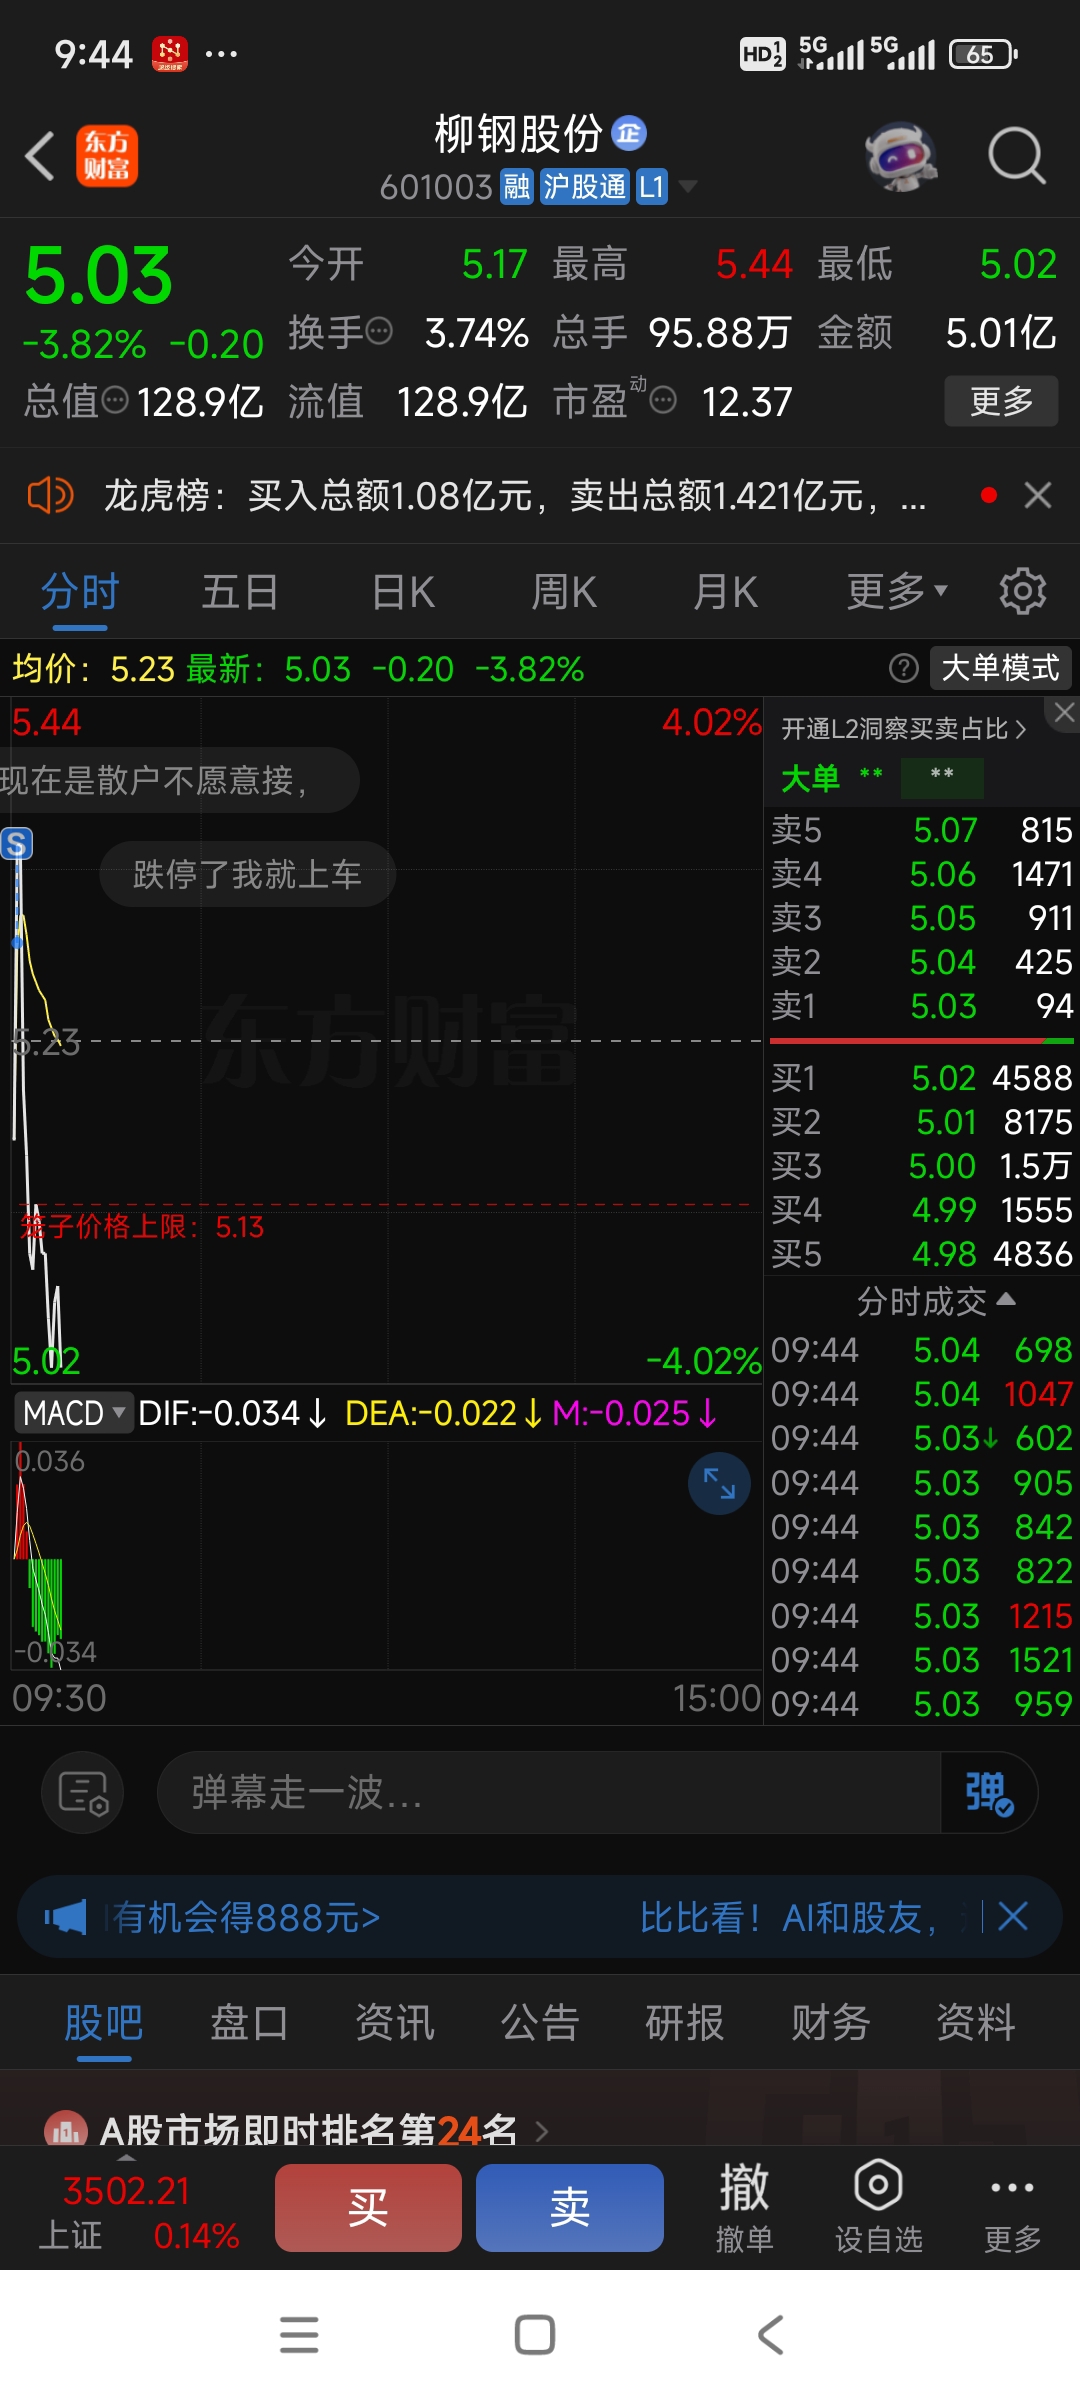Tap the 上证 index 3502.21 quote
1080x2400 pixels.
(x=138, y=2212)
